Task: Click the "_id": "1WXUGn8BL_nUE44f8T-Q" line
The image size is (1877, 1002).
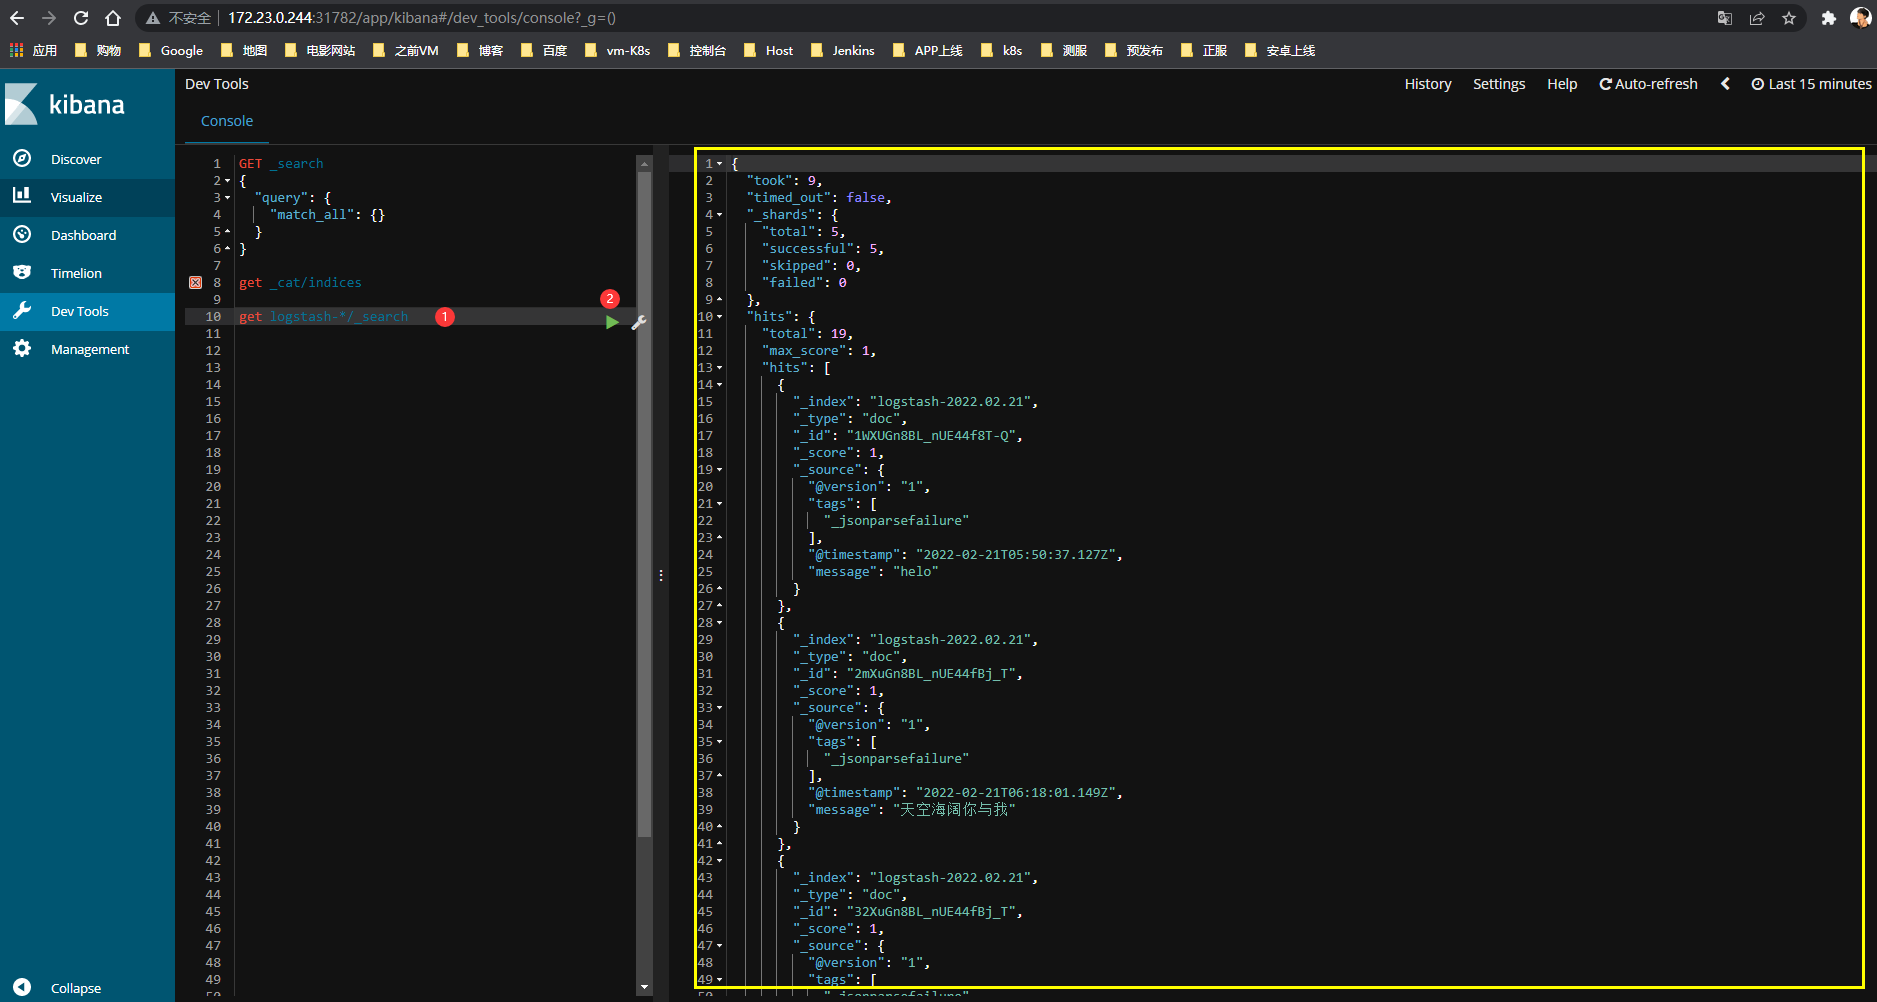Action: pos(908,436)
